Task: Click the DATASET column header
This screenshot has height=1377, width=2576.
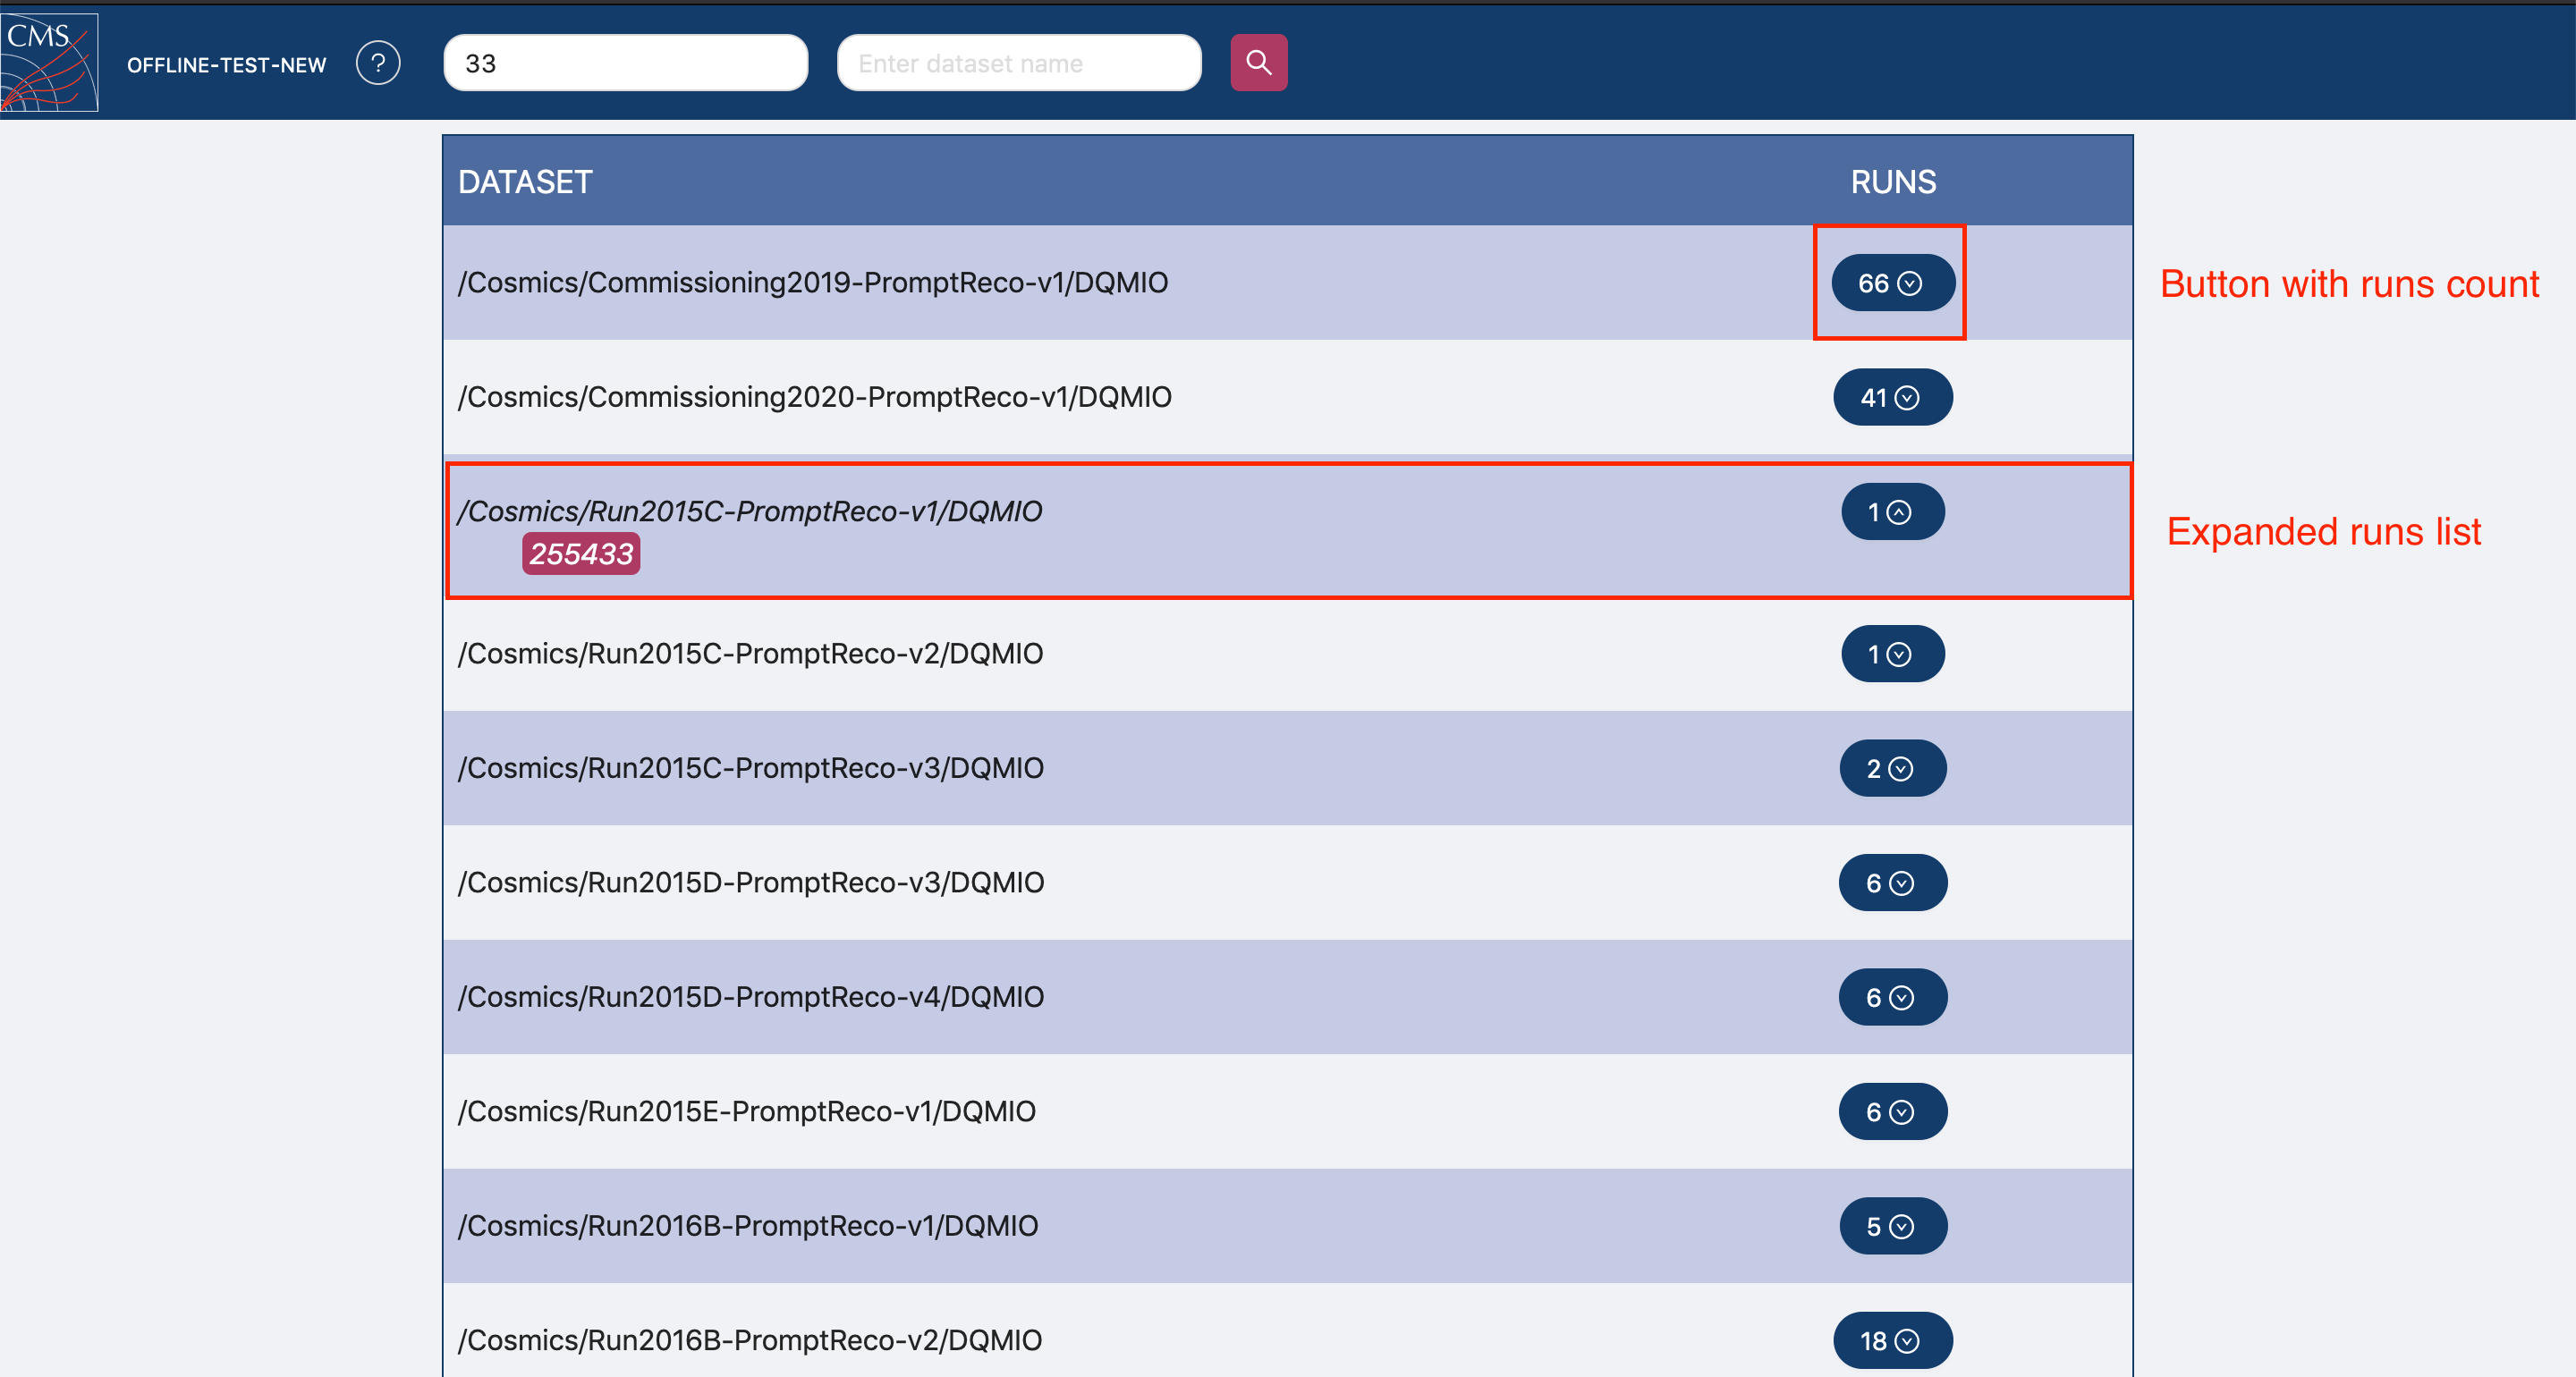Action: (525, 182)
